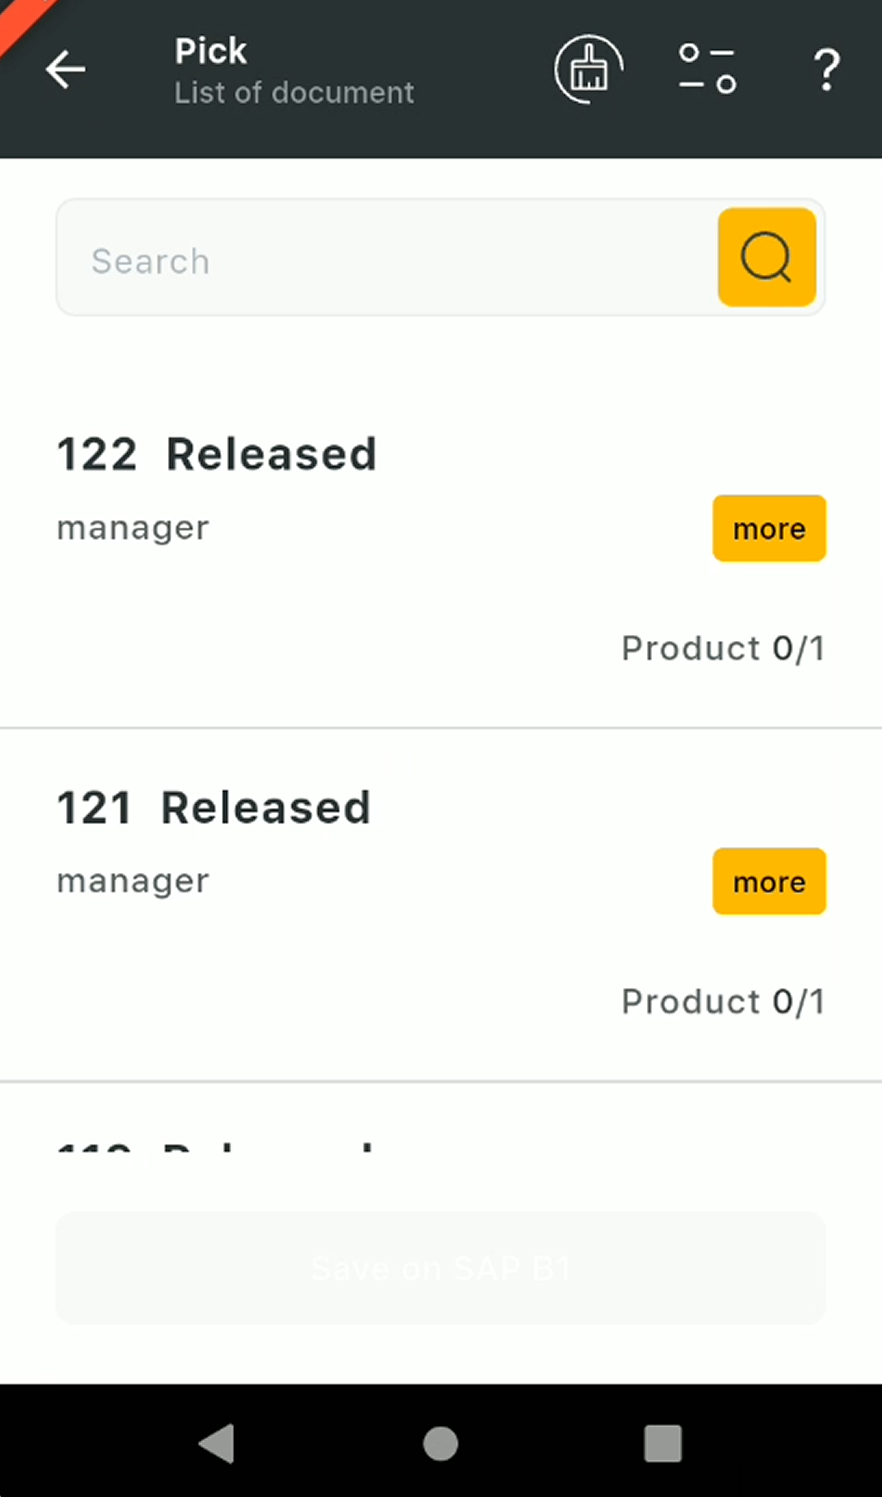This screenshot has height=1497, width=882.
Task: Tap the manager label under document 121
Action: 133,881
